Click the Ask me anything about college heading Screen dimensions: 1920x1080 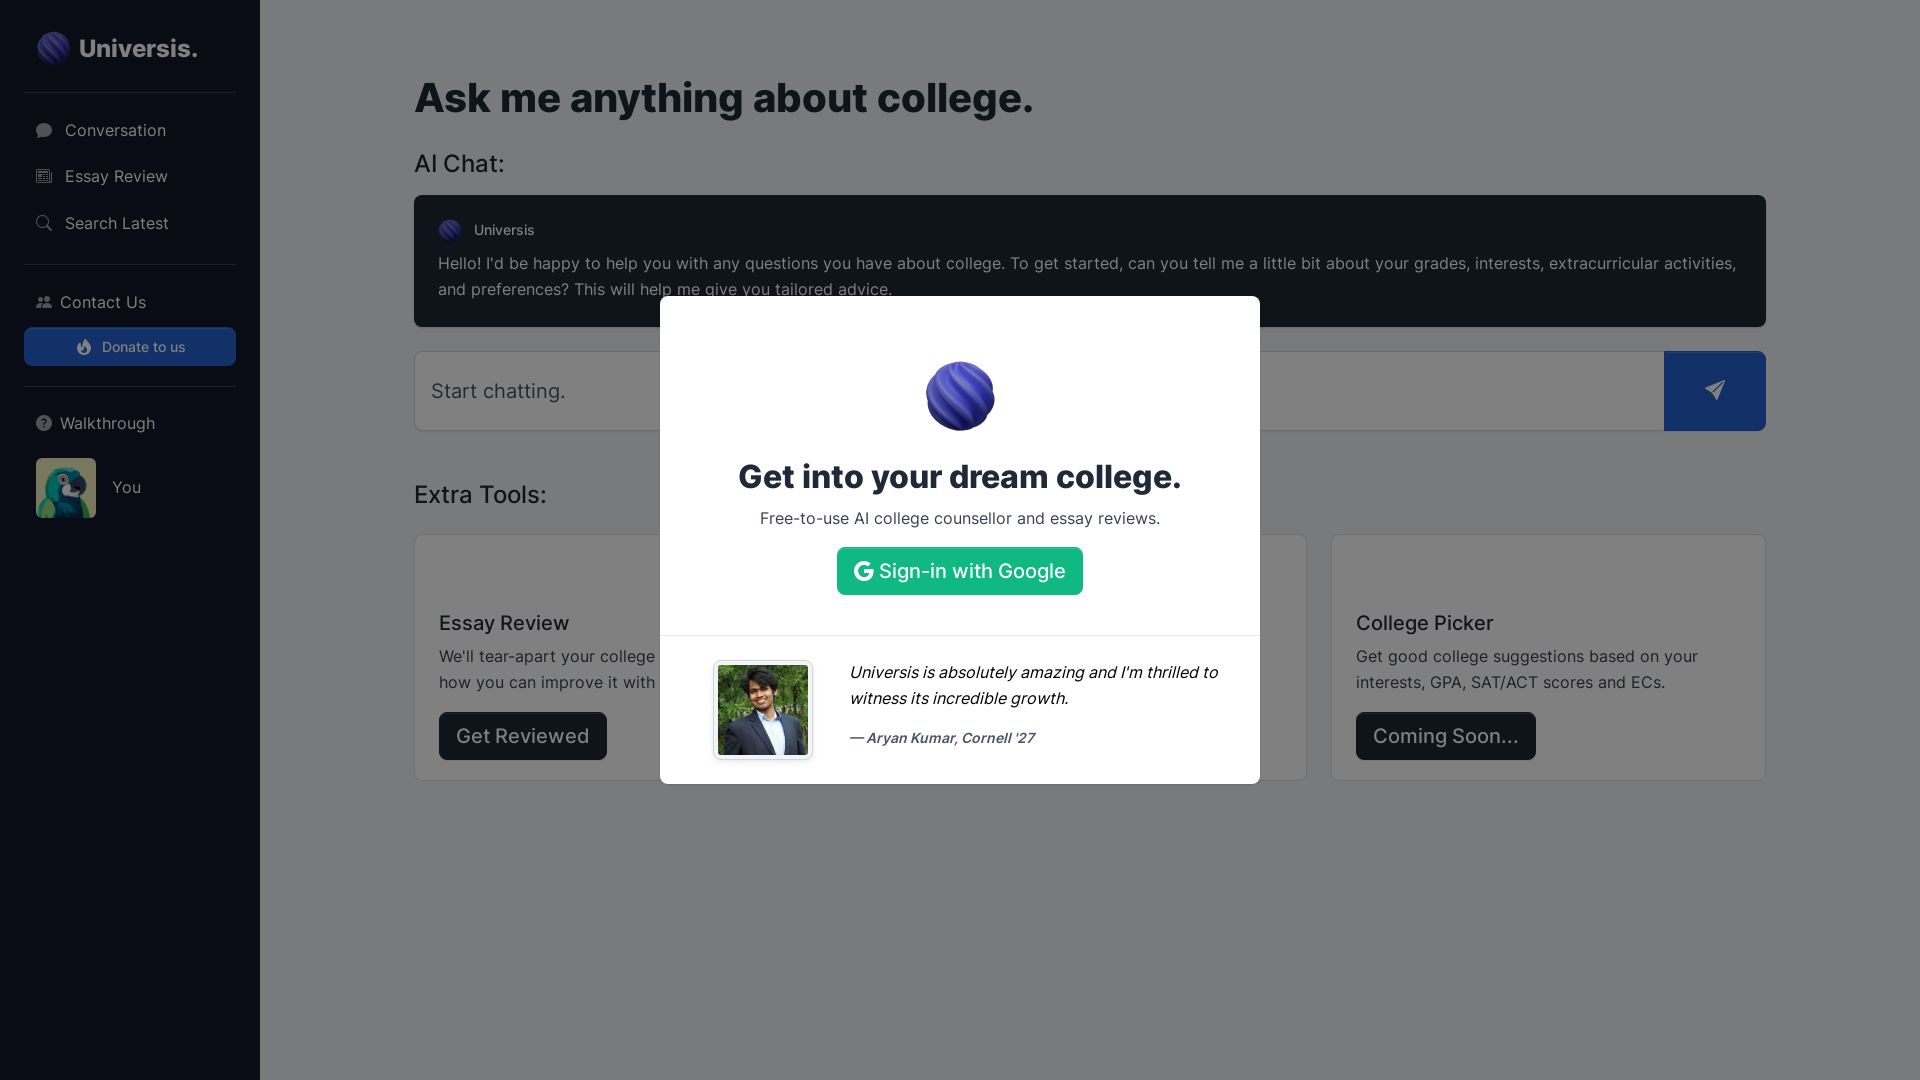(723, 98)
